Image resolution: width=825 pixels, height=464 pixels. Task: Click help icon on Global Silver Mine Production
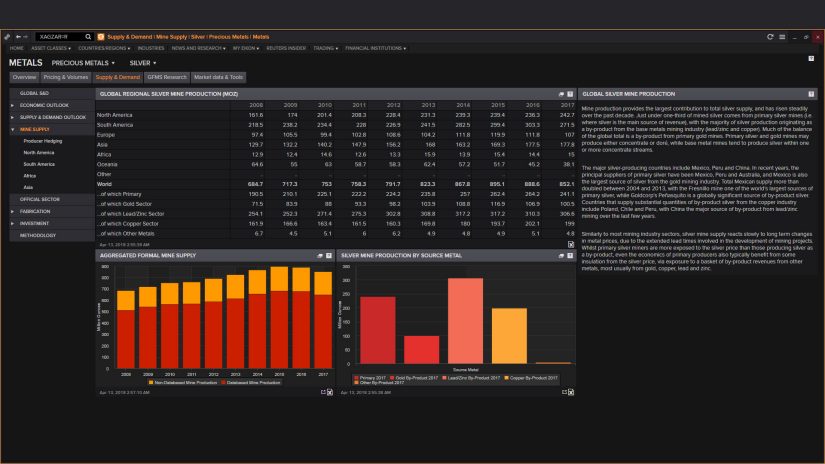[x=811, y=94]
